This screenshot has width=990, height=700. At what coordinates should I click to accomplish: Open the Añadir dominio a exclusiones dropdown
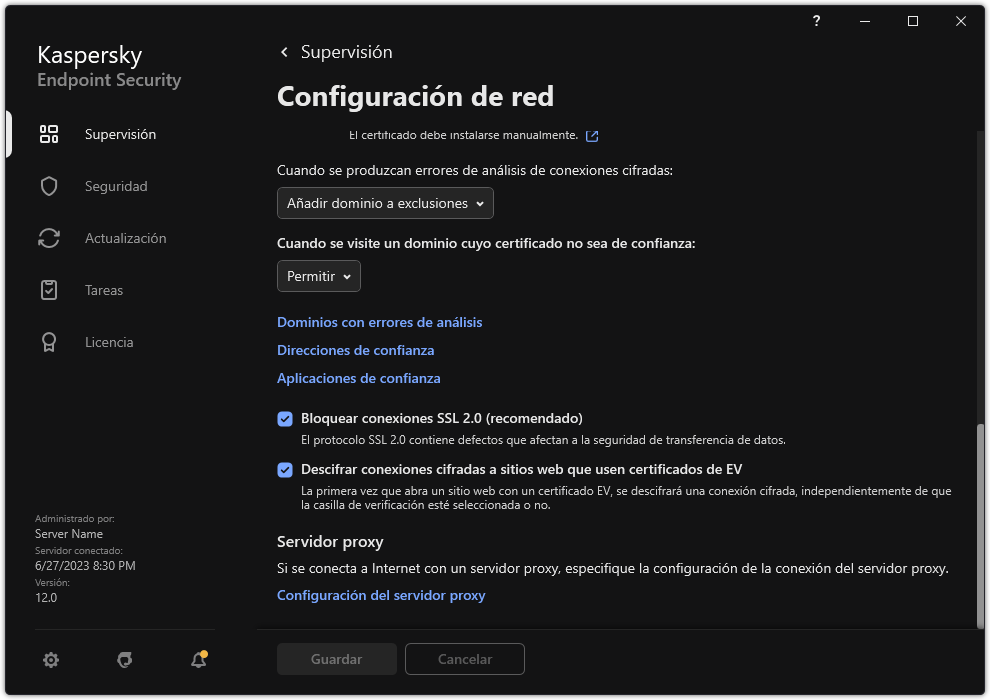(385, 203)
